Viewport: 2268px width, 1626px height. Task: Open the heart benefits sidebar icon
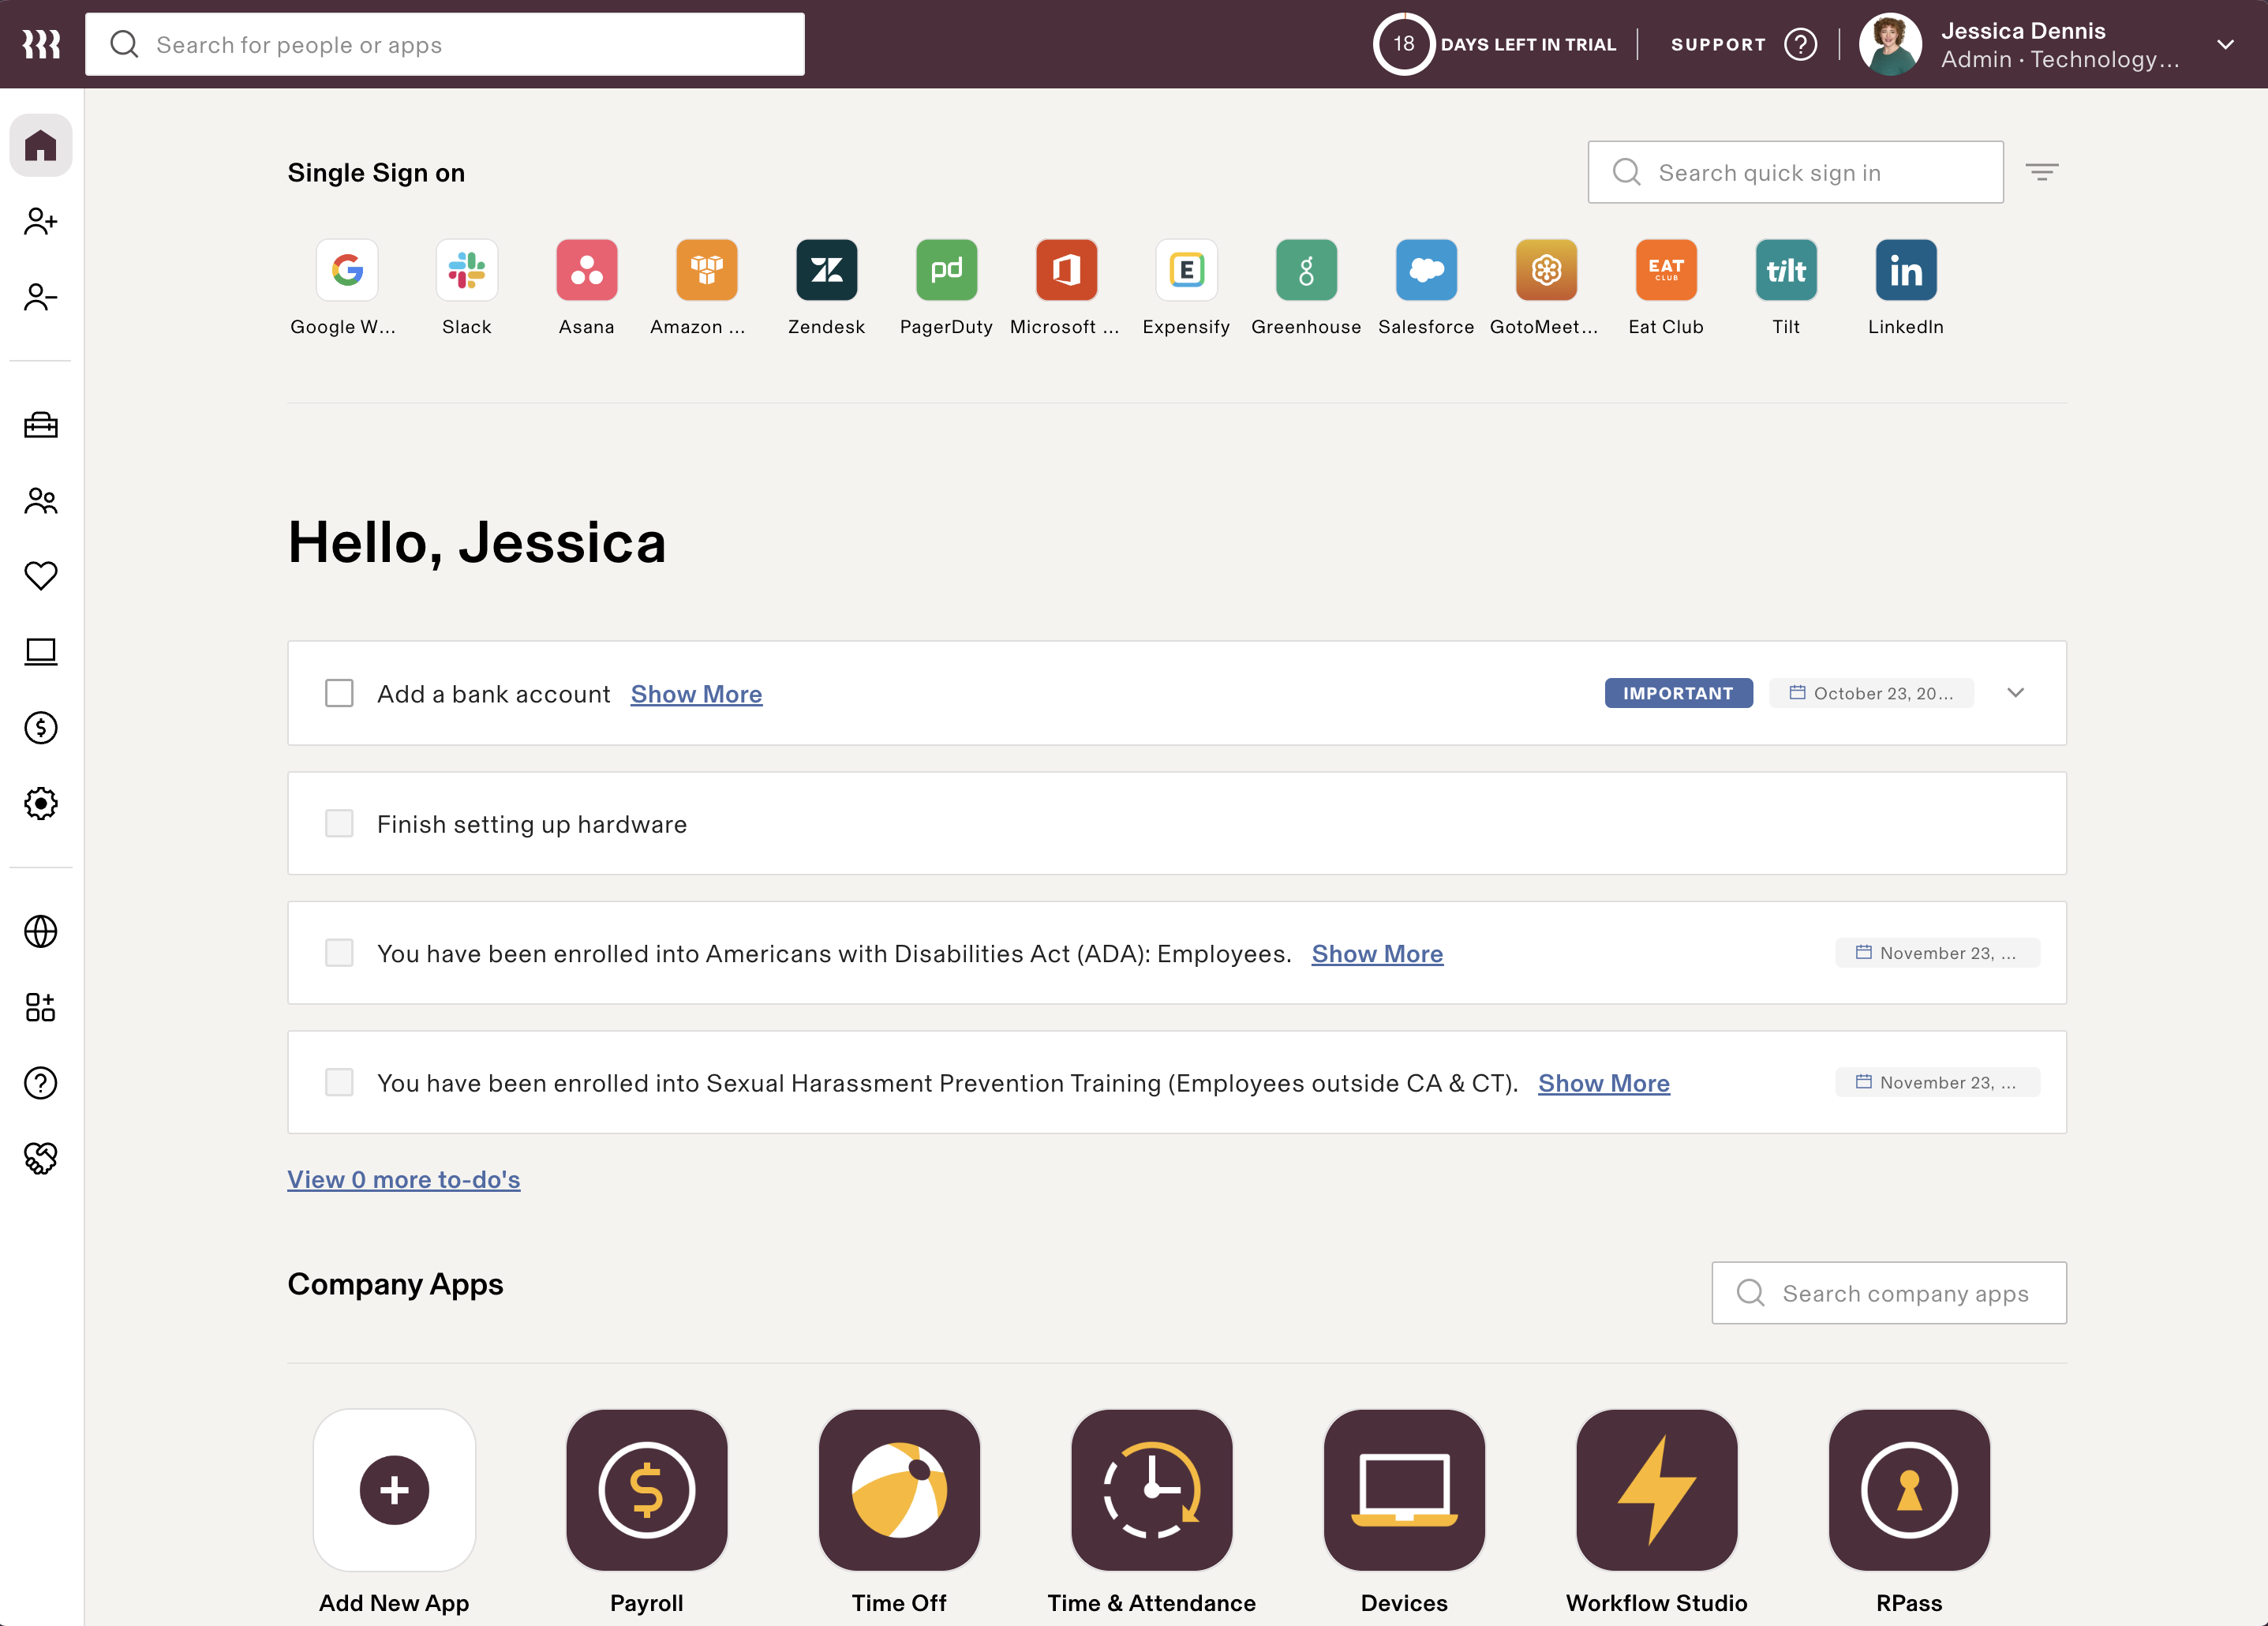41,575
